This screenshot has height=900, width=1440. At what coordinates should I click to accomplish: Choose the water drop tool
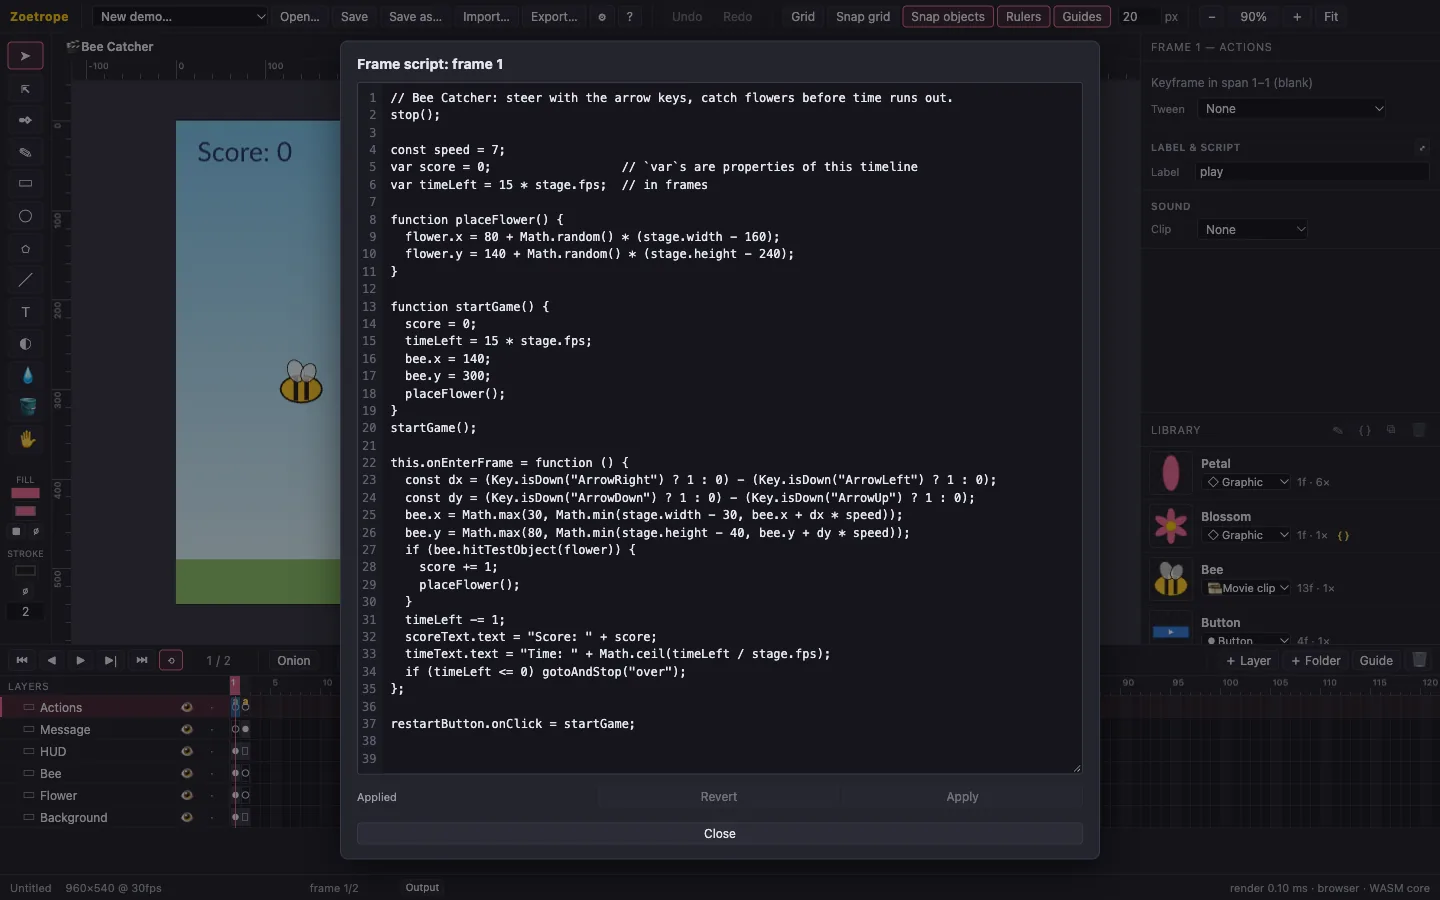click(26, 376)
